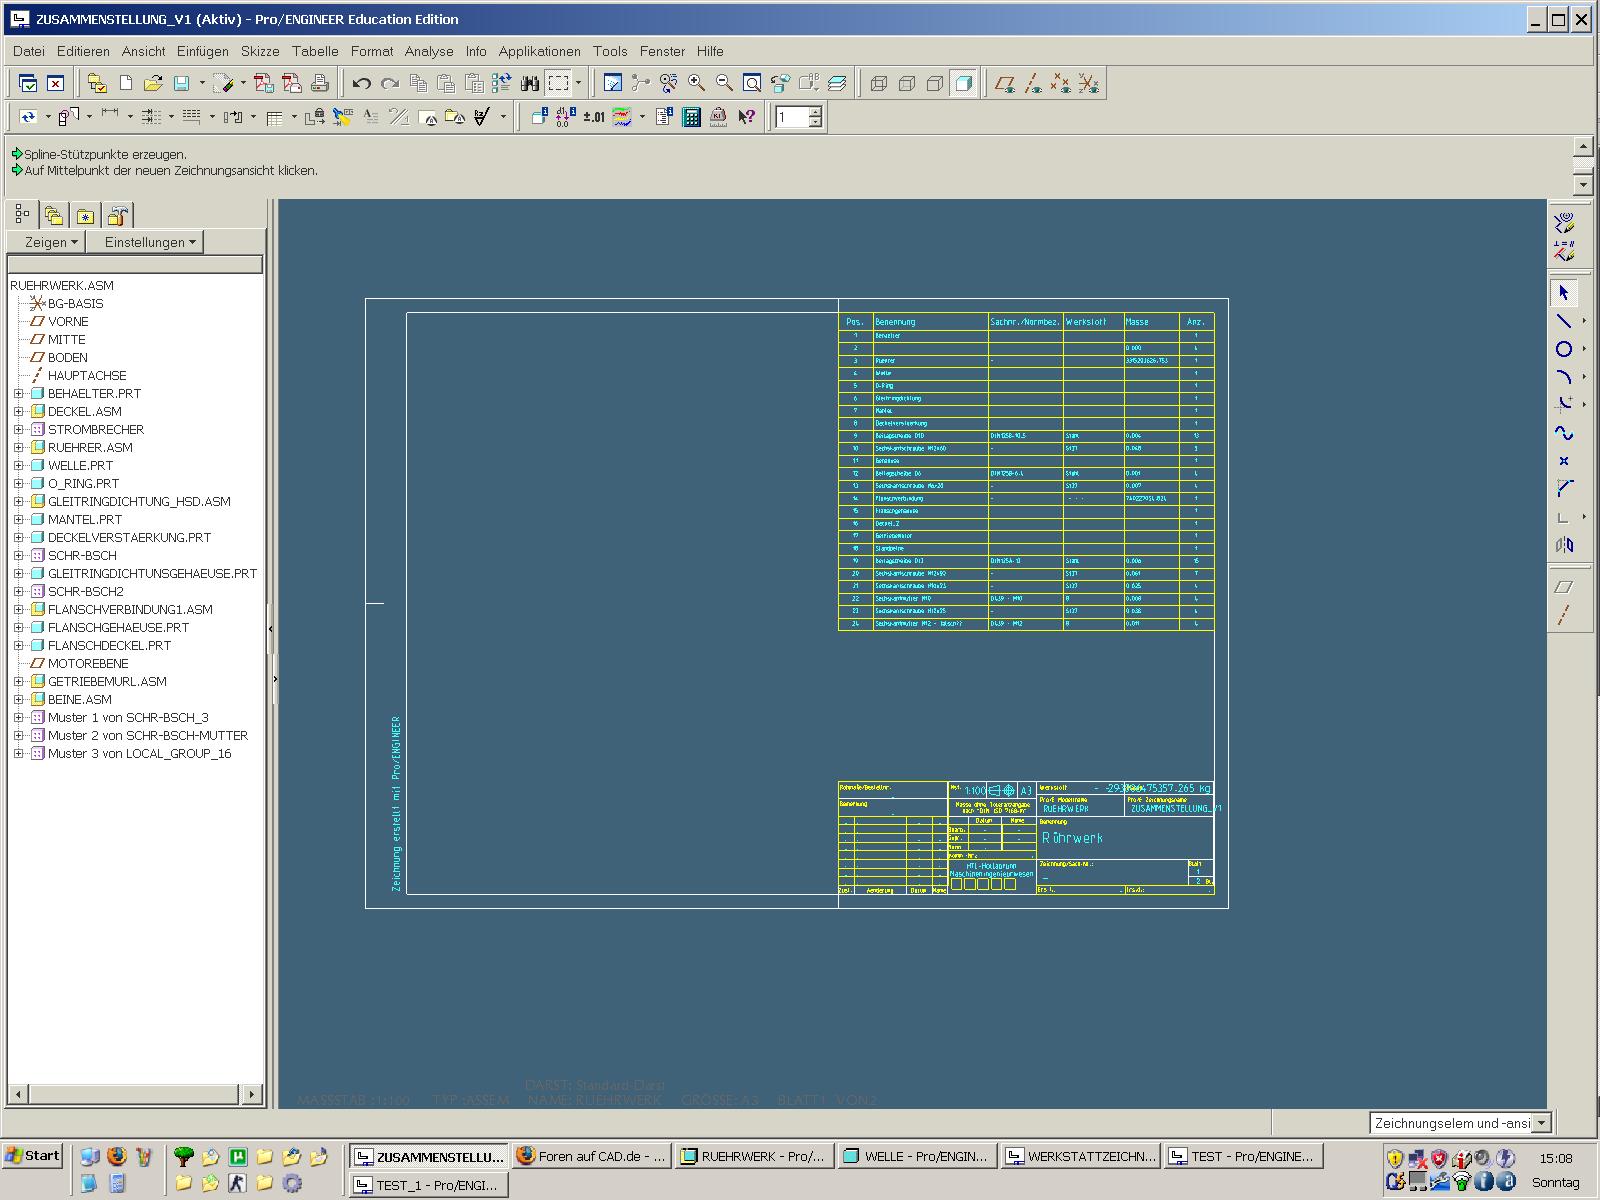This screenshot has height=1200, width=1600.
Task: Click the sheet number input field
Action: tap(791, 118)
